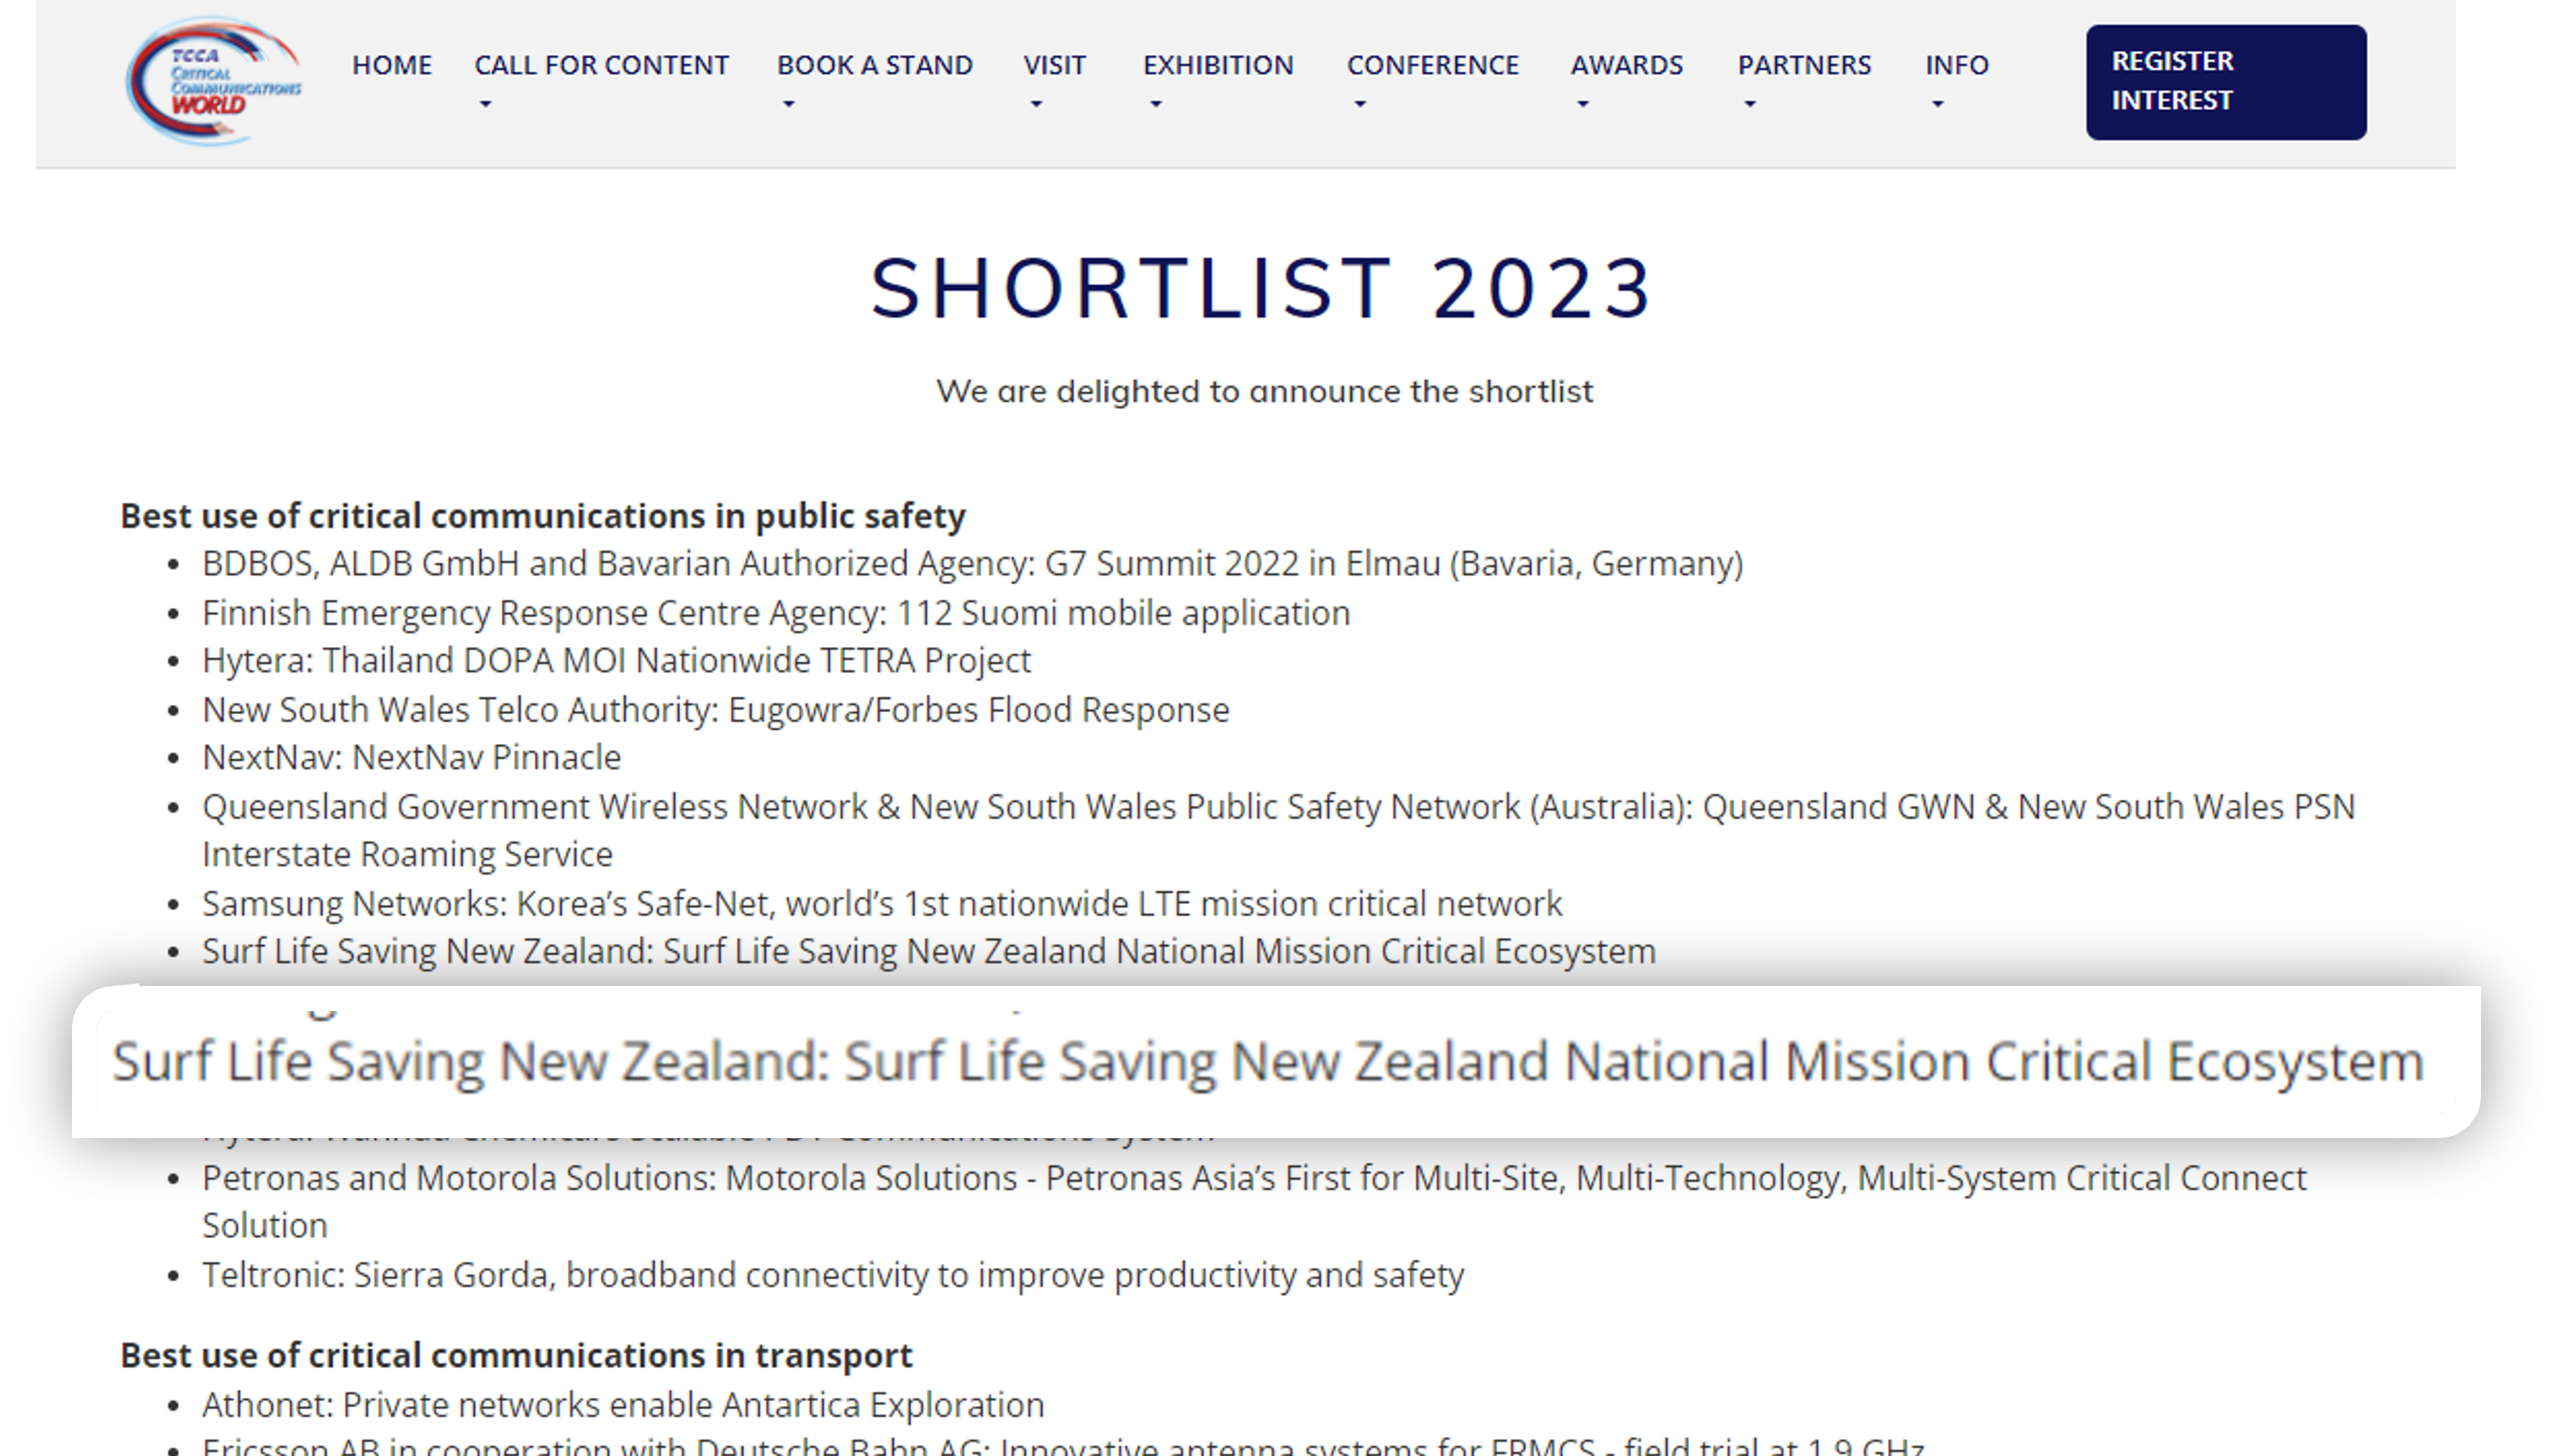The width and height of the screenshot is (2553, 1456).
Task: Click the enlarged Surf Life Saving New Zealand text
Action: (1267, 1061)
